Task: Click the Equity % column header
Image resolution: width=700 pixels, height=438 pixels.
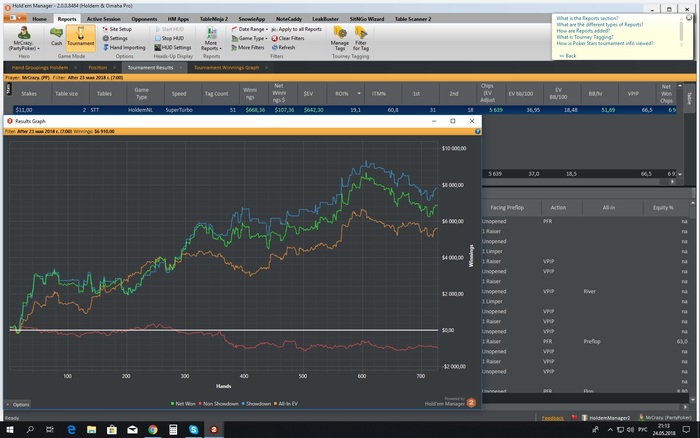Action: click(x=663, y=208)
